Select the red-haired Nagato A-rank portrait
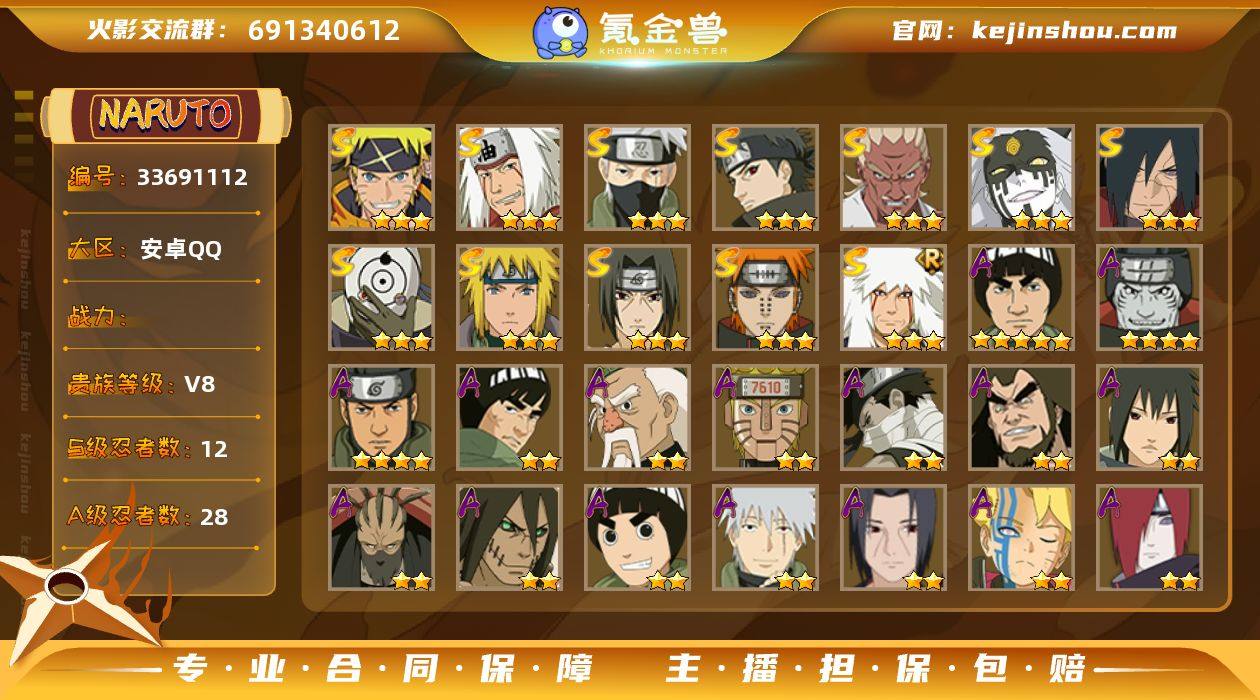 tap(1149, 538)
